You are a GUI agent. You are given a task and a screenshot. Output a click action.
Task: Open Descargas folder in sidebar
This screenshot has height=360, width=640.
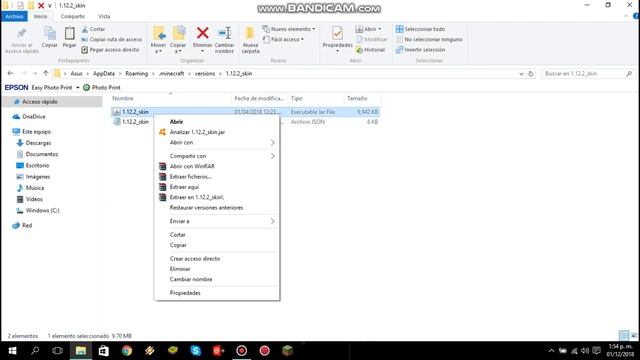34,143
